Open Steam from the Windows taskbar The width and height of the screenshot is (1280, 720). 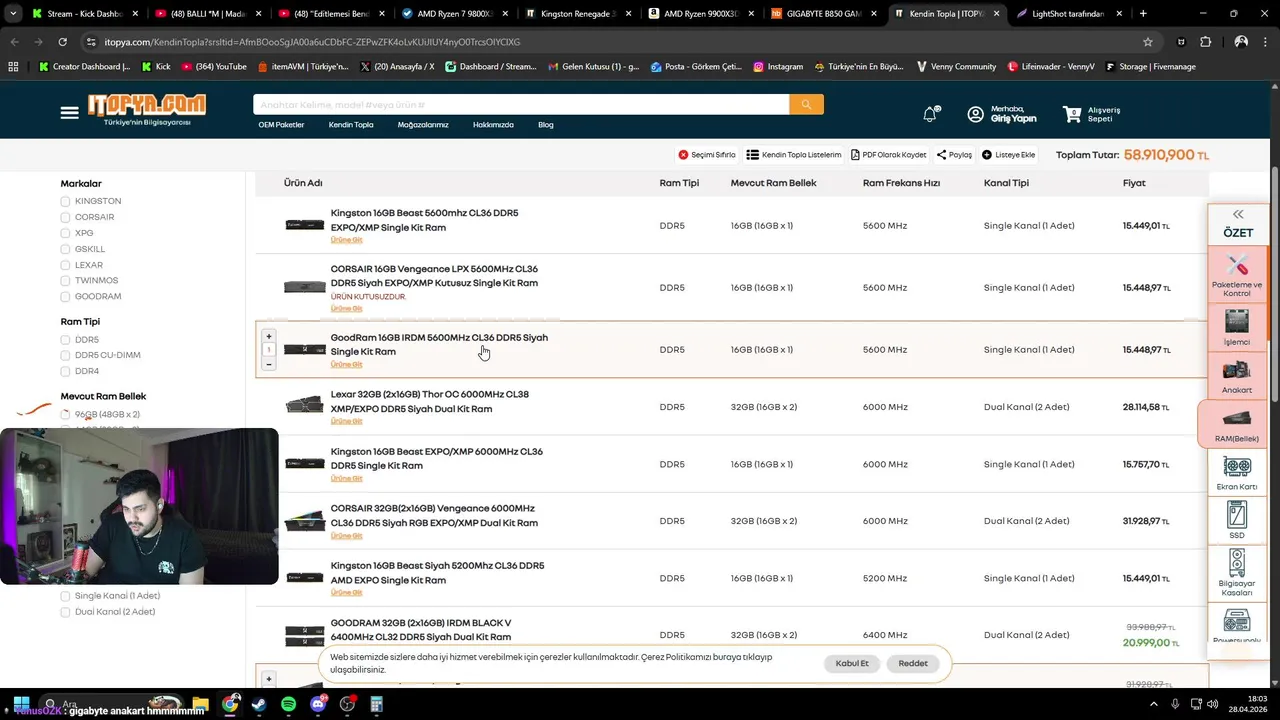pos(259,704)
